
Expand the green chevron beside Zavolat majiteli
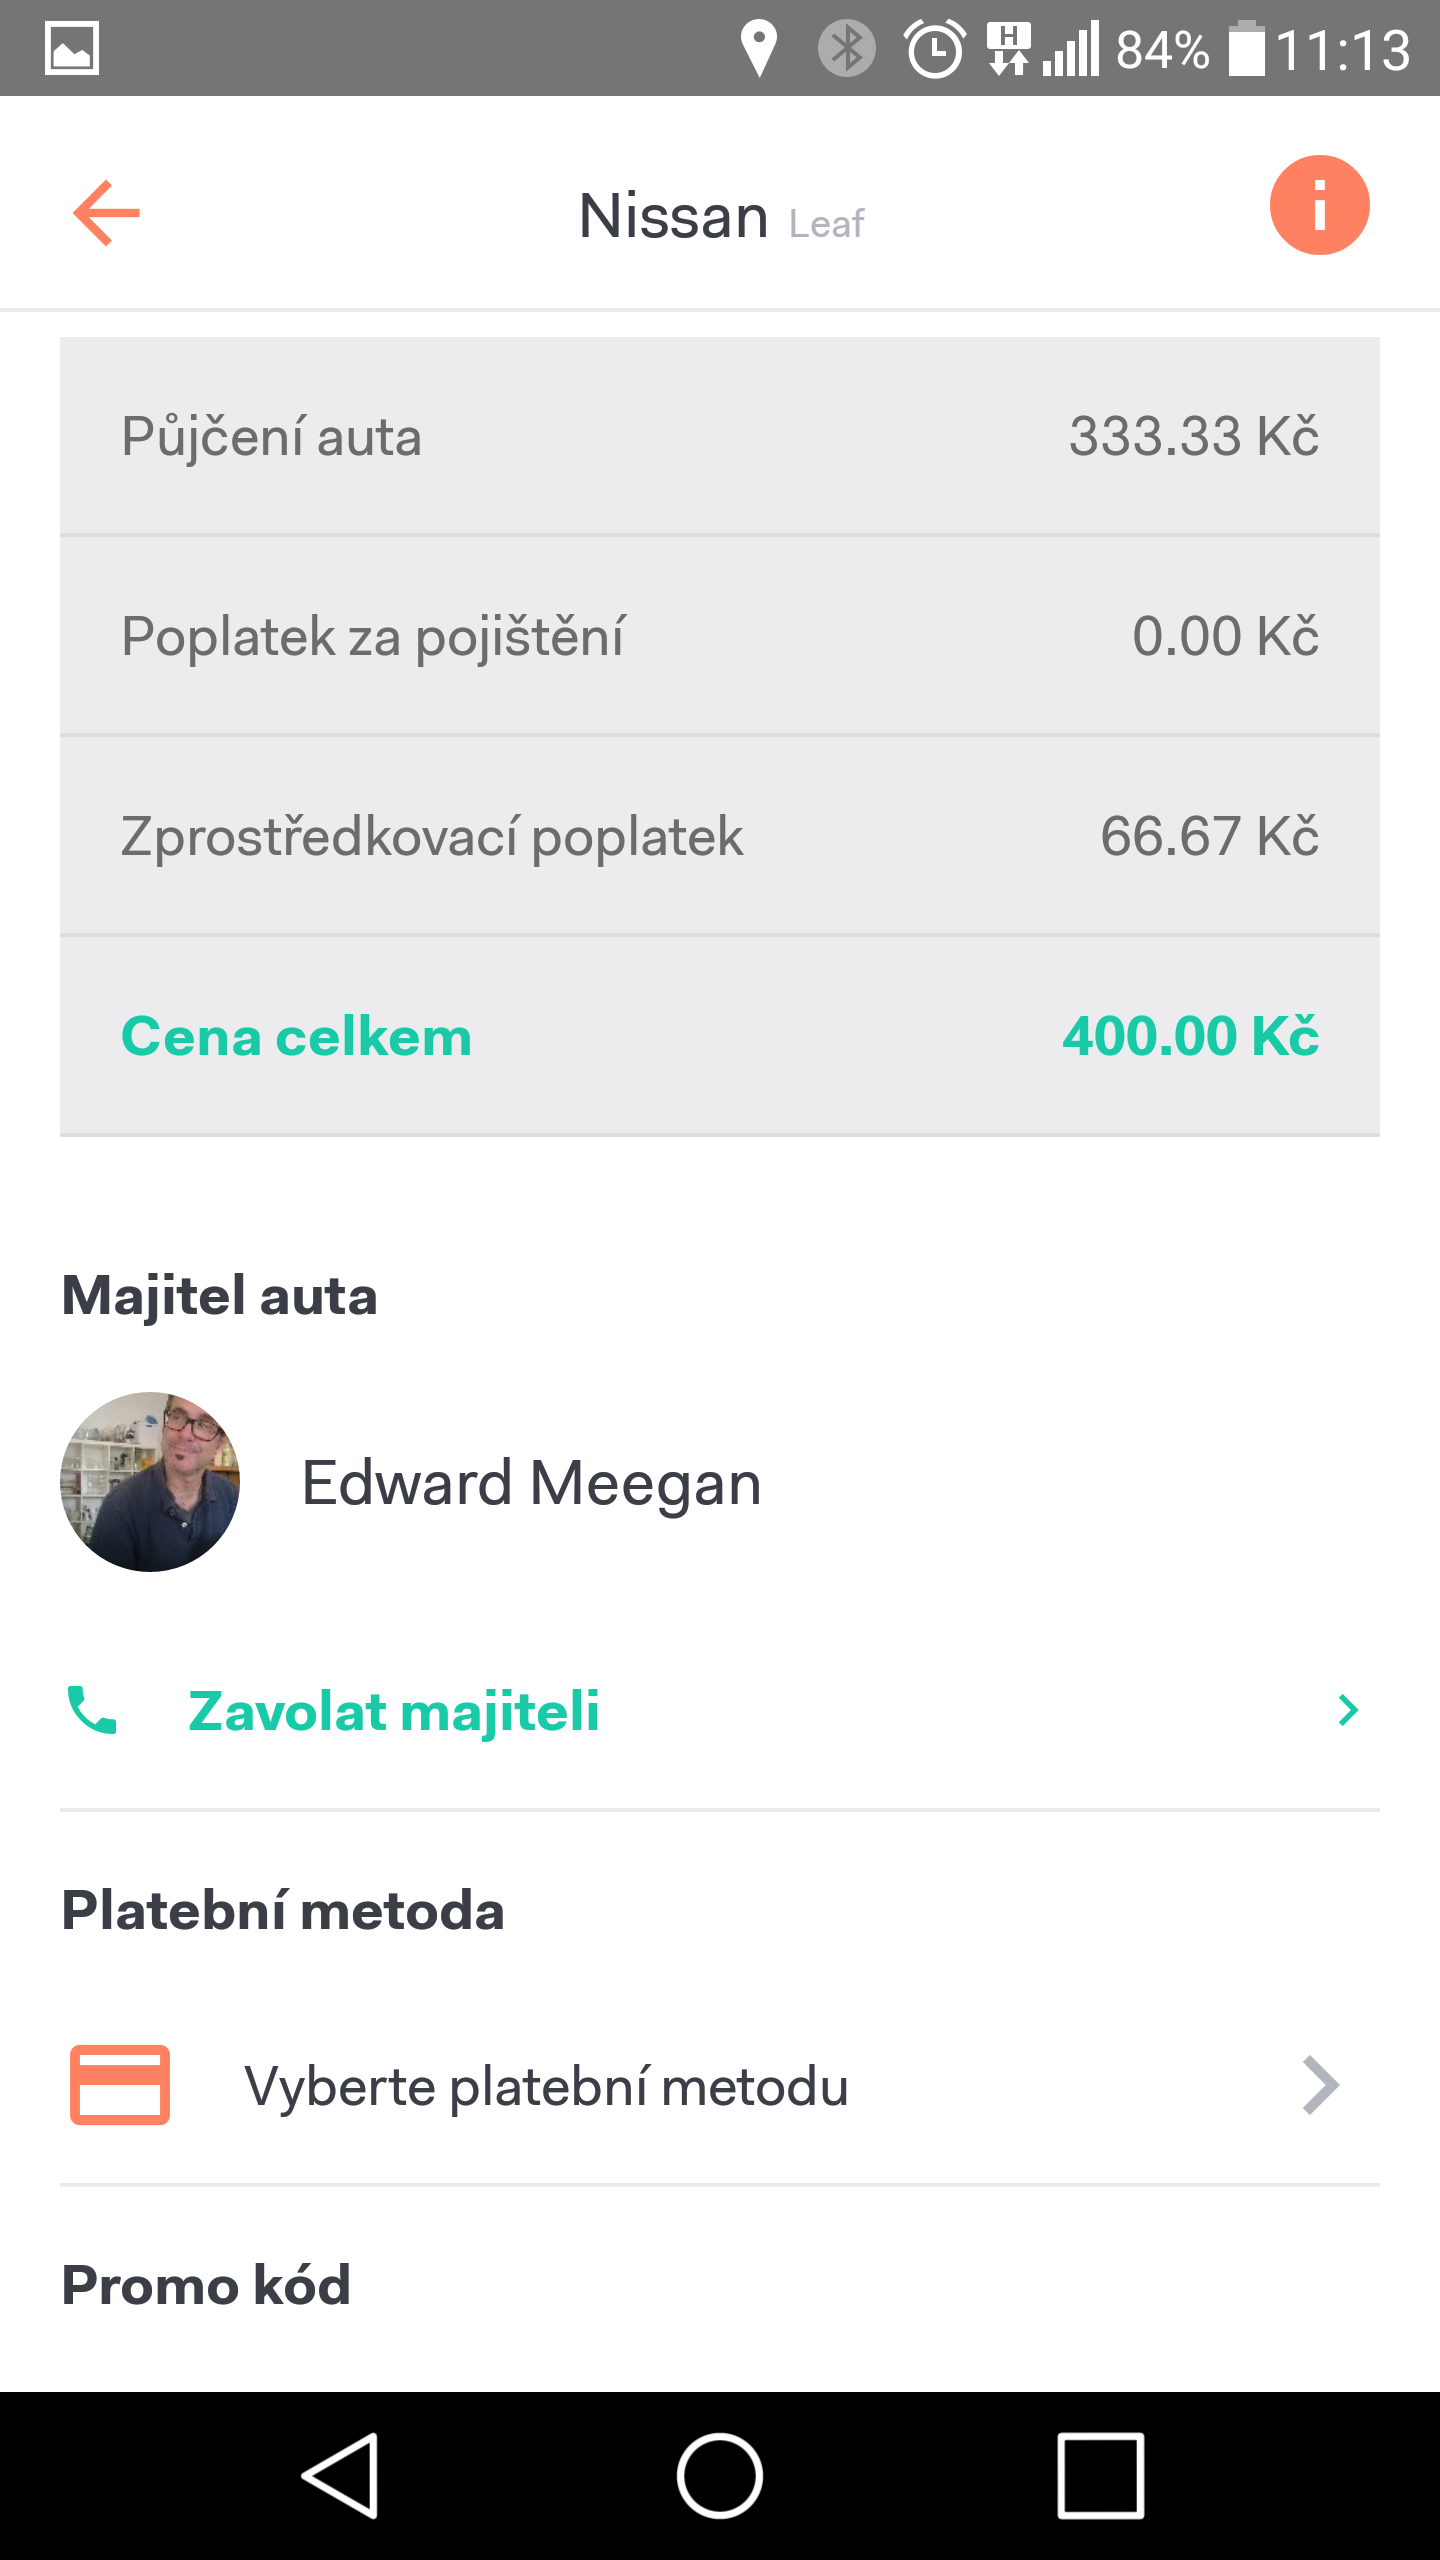coord(1348,1710)
